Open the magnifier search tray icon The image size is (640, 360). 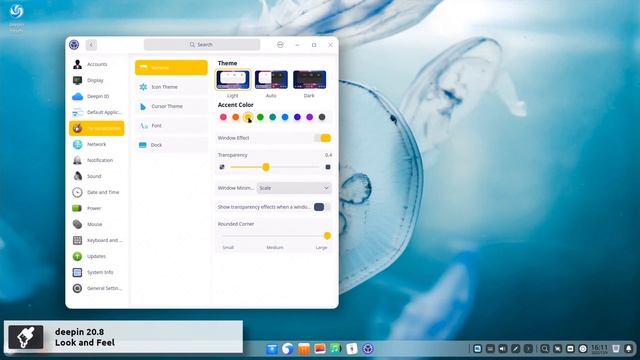coord(544,349)
